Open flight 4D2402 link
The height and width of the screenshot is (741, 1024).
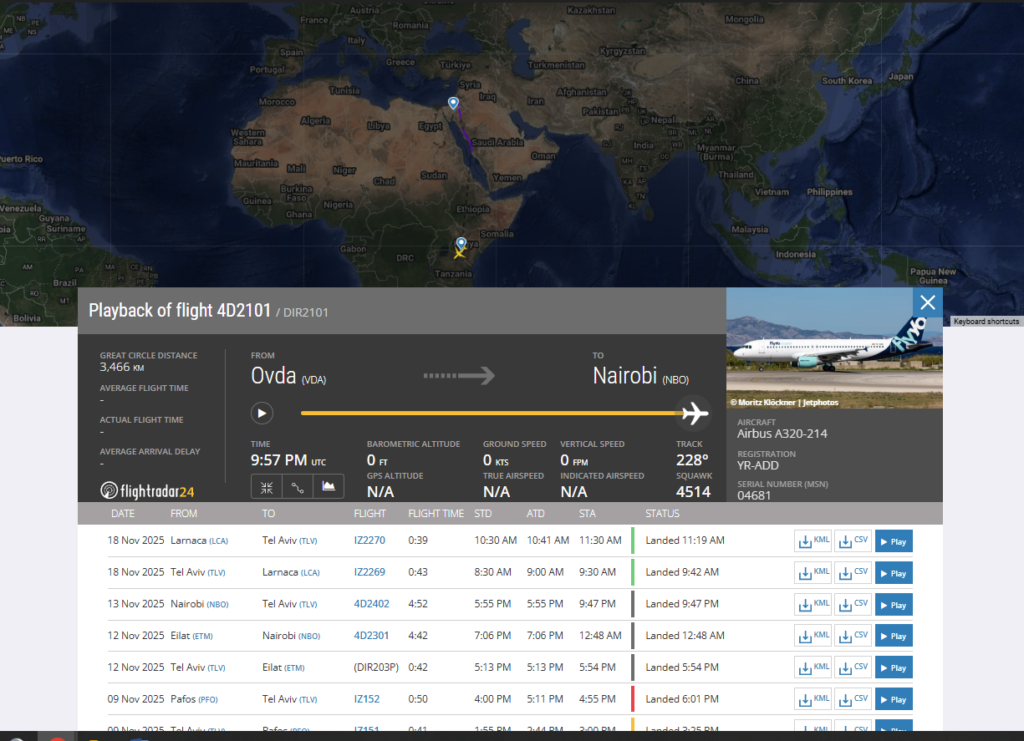[369, 604]
